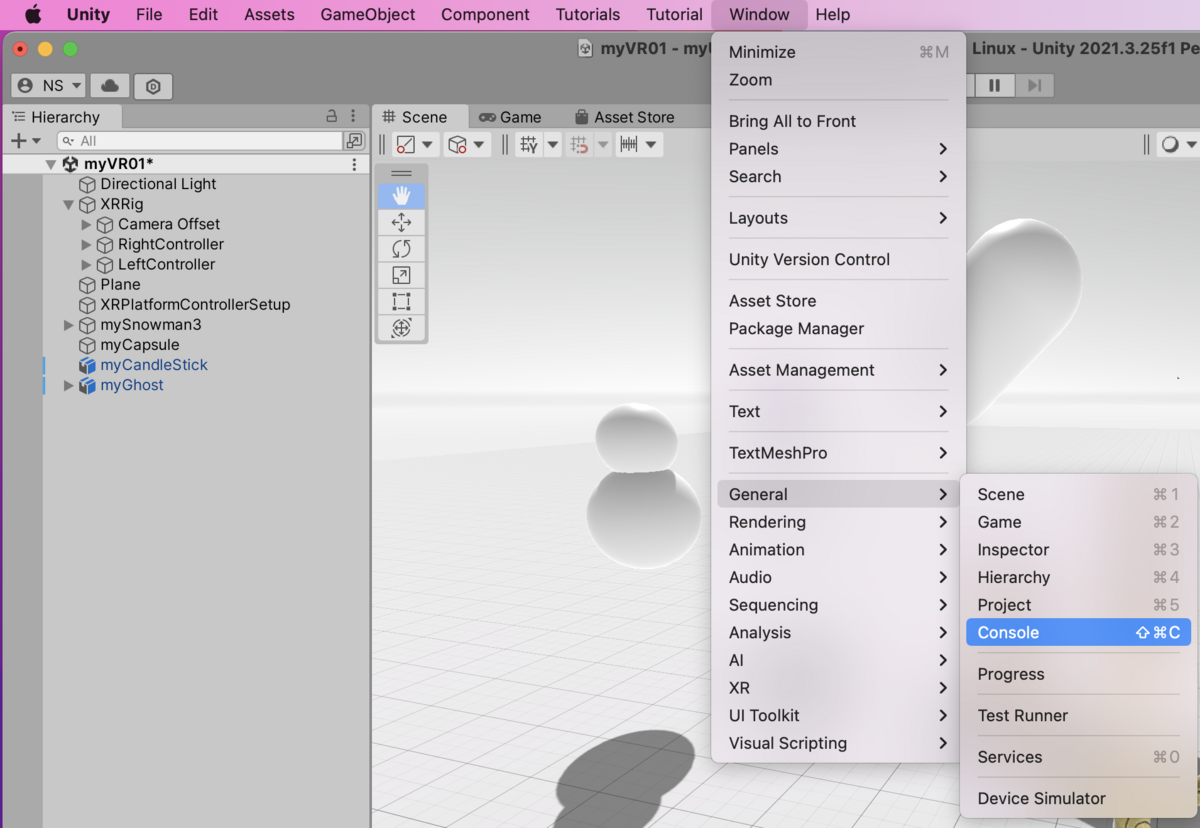The height and width of the screenshot is (828, 1200).
Task: Open Inspector from General submenu
Action: click(x=1078, y=550)
